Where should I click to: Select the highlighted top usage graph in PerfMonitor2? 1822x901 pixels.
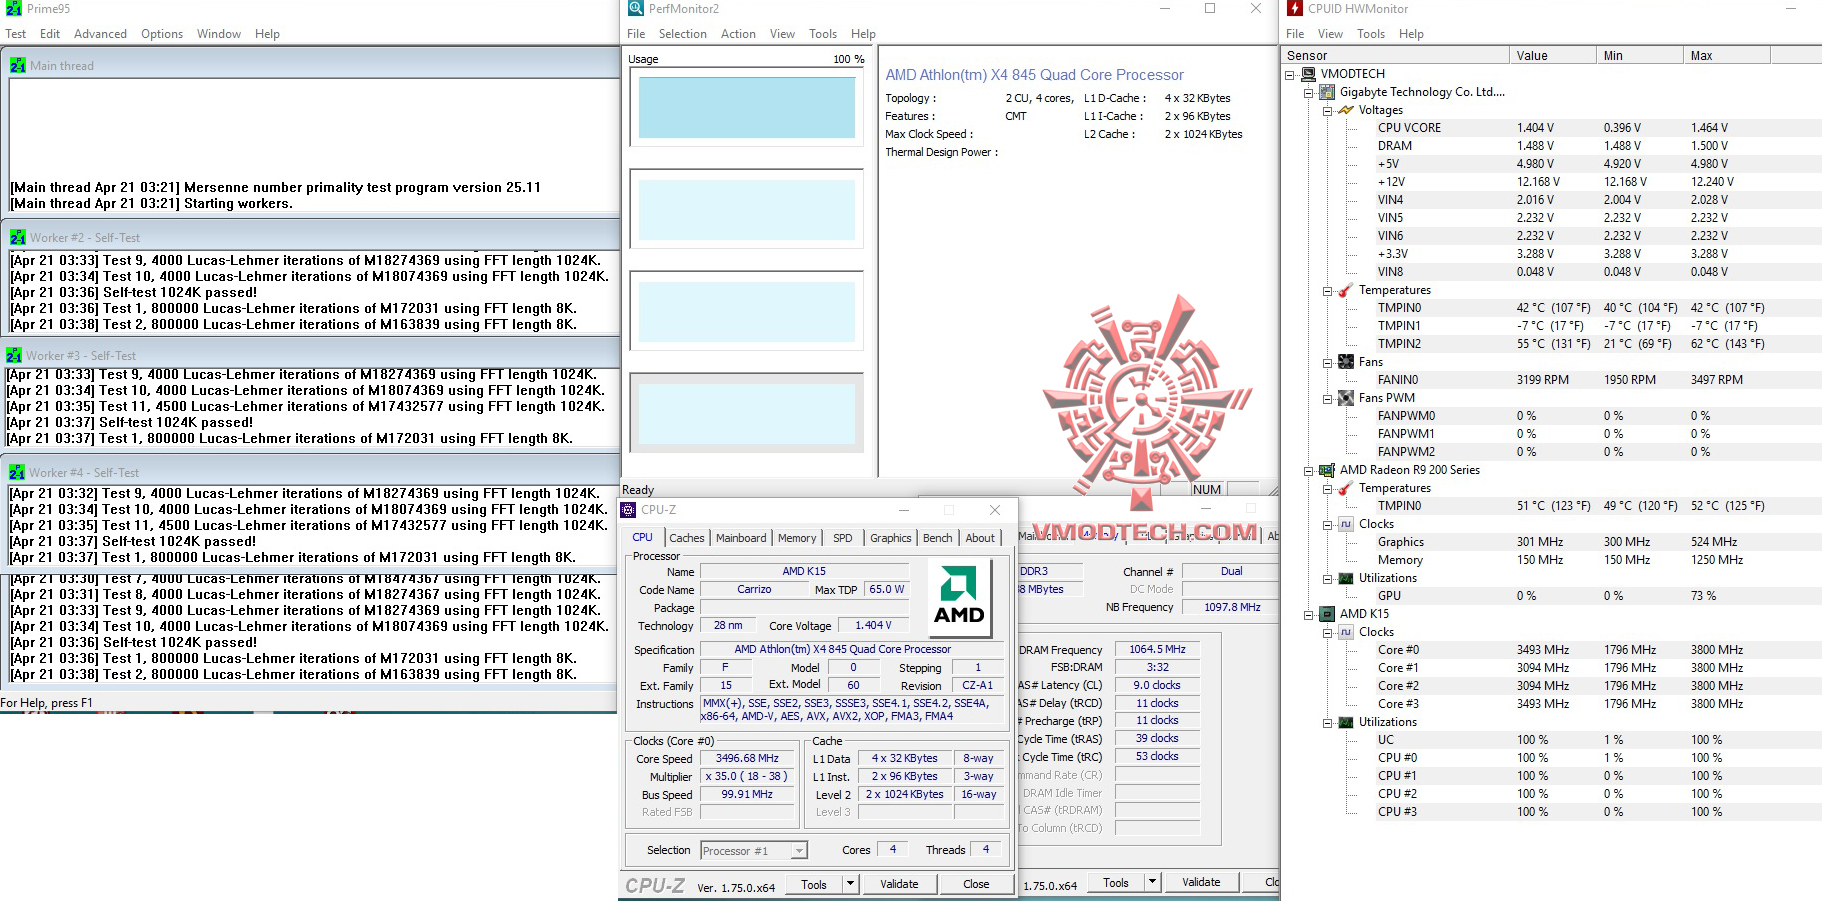747,108
